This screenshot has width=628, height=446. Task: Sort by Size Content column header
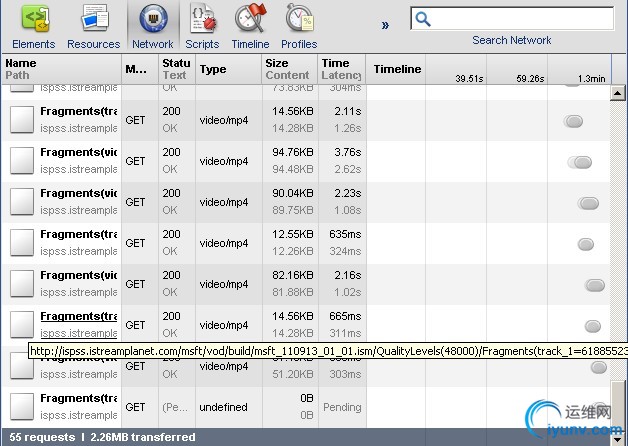click(x=290, y=69)
